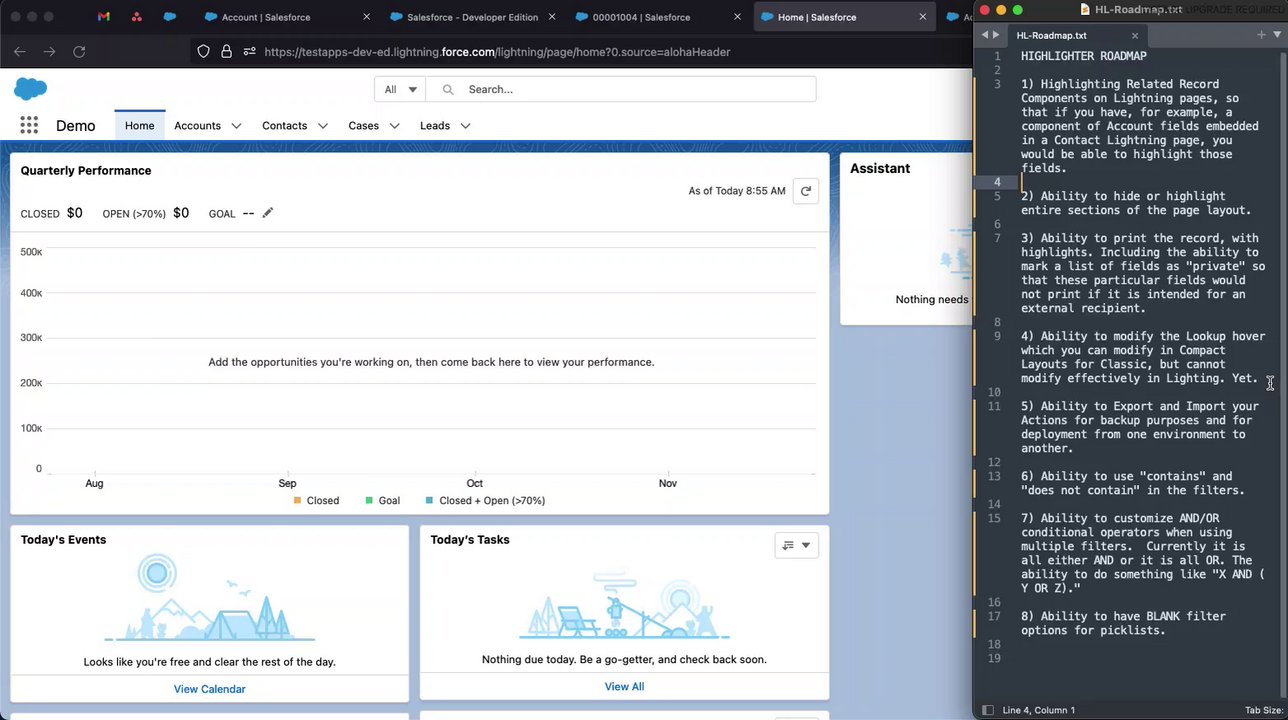This screenshot has height=720, width=1288.
Task: Click the magnifier icon in Salesforce search
Action: pyautogui.click(x=448, y=89)
